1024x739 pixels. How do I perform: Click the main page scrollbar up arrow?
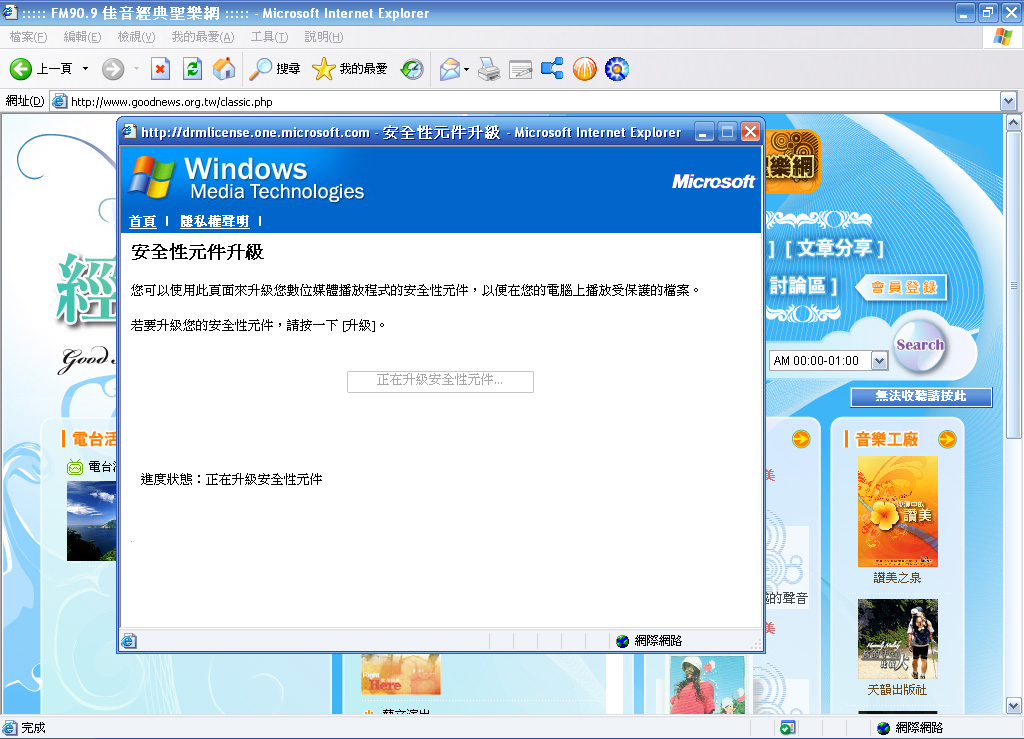point(1014,122)
